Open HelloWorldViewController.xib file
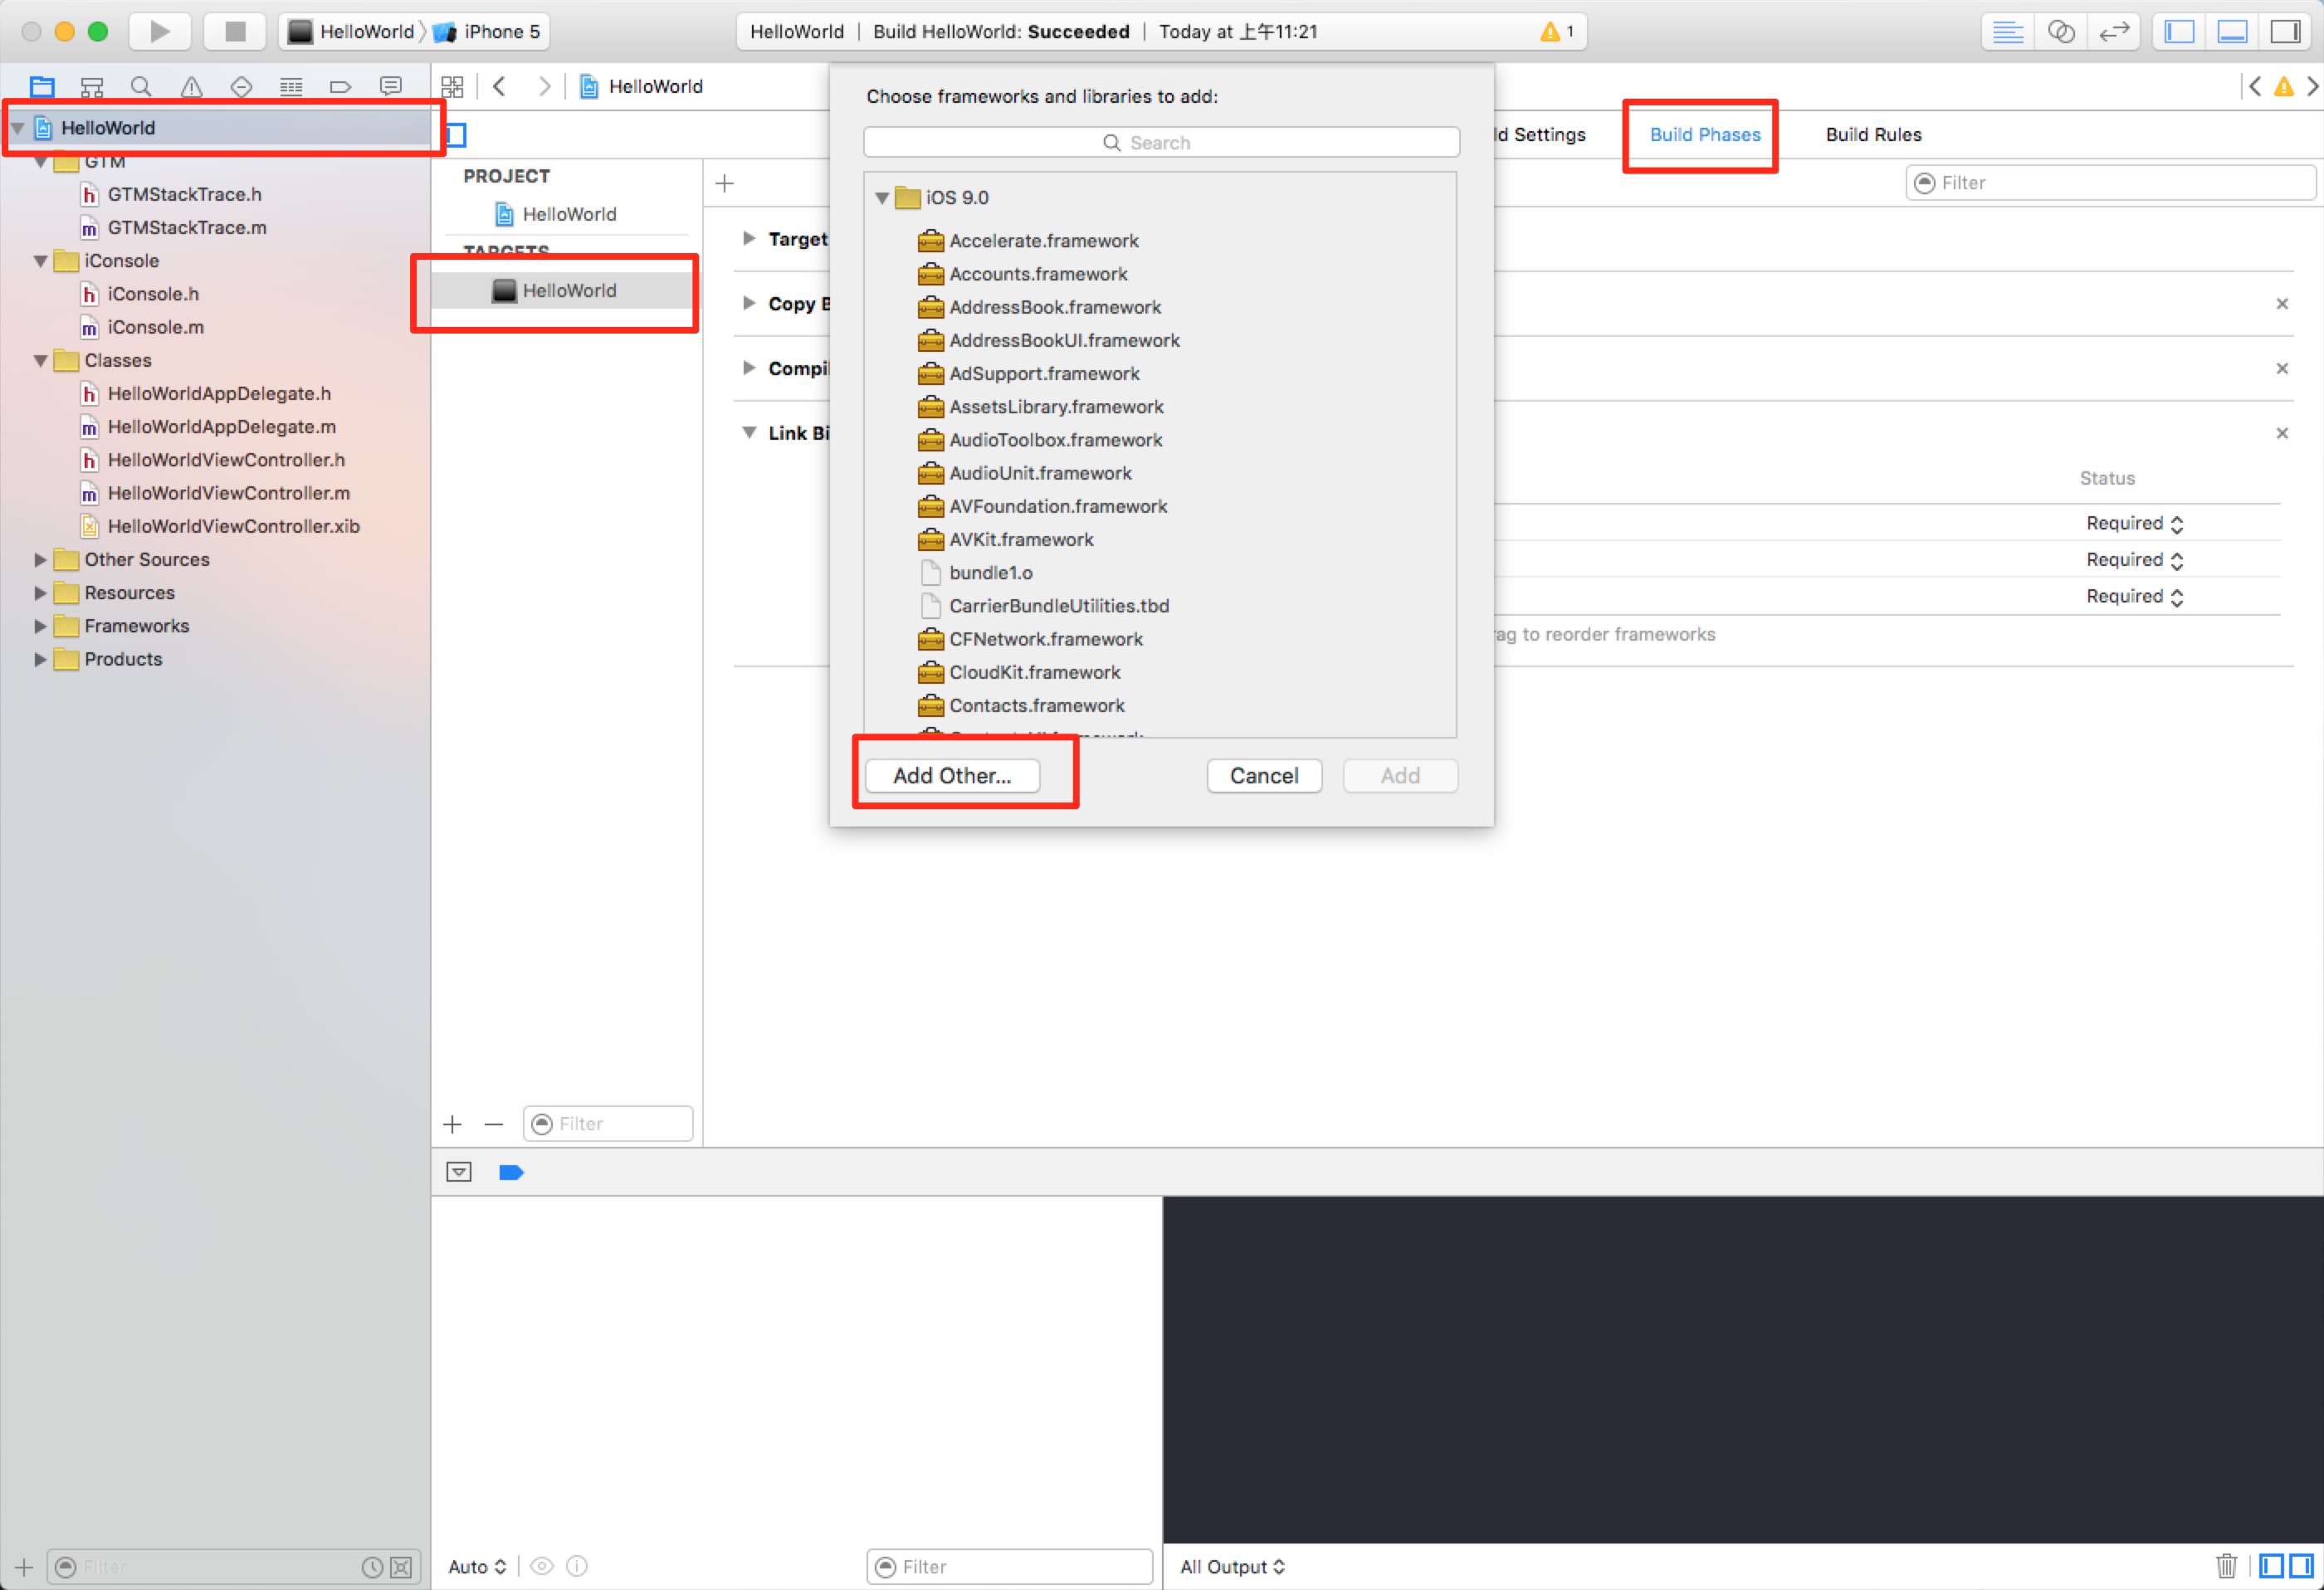The height and width of the screenshot is (1590, 2324). click(221, 527)
